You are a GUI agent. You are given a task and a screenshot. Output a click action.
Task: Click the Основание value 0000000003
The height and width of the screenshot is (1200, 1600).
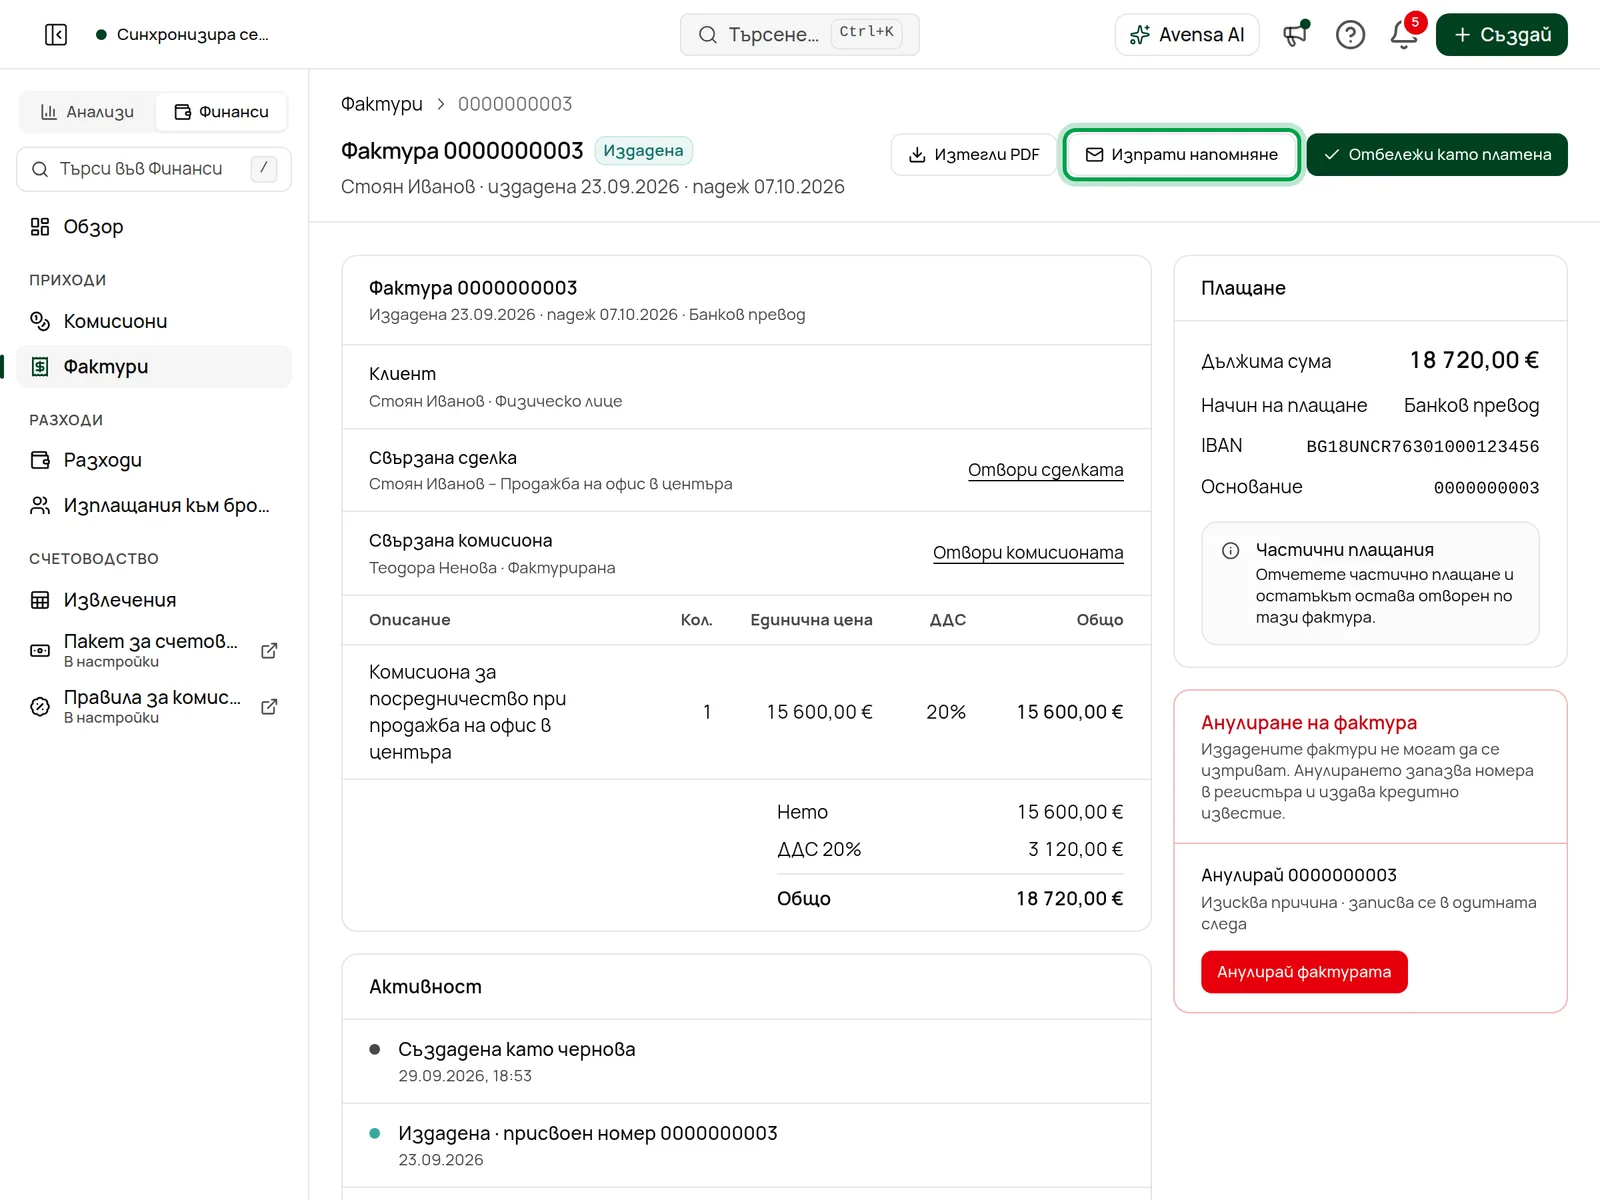tap(1486, 488)
